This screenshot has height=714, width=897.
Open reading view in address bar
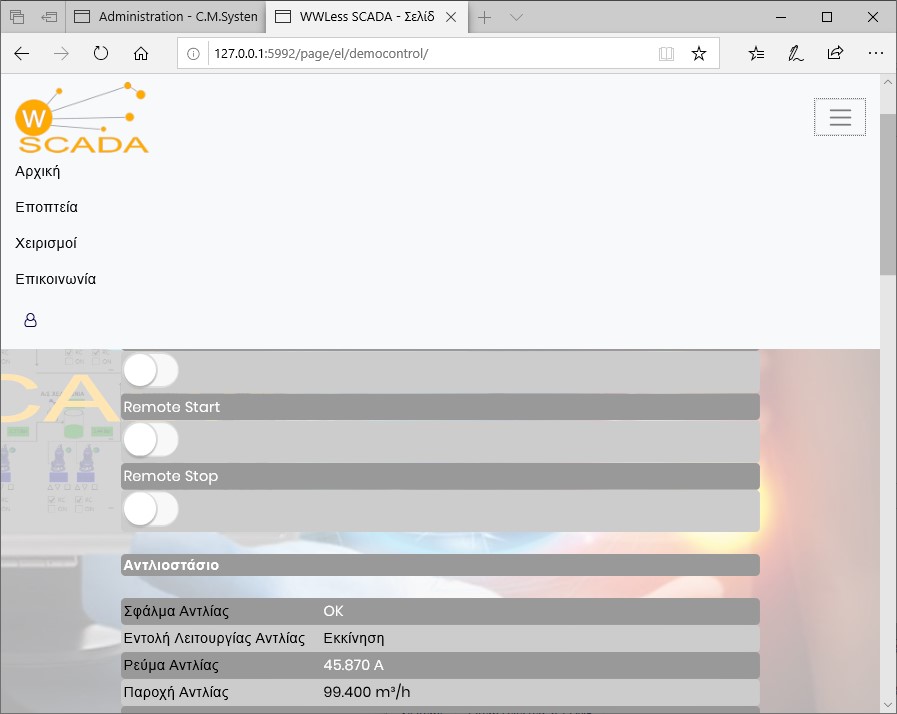(666, 54)
